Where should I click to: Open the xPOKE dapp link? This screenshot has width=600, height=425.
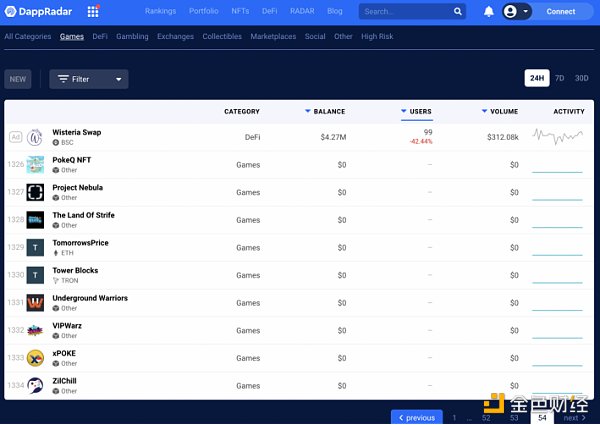[64, 353]
